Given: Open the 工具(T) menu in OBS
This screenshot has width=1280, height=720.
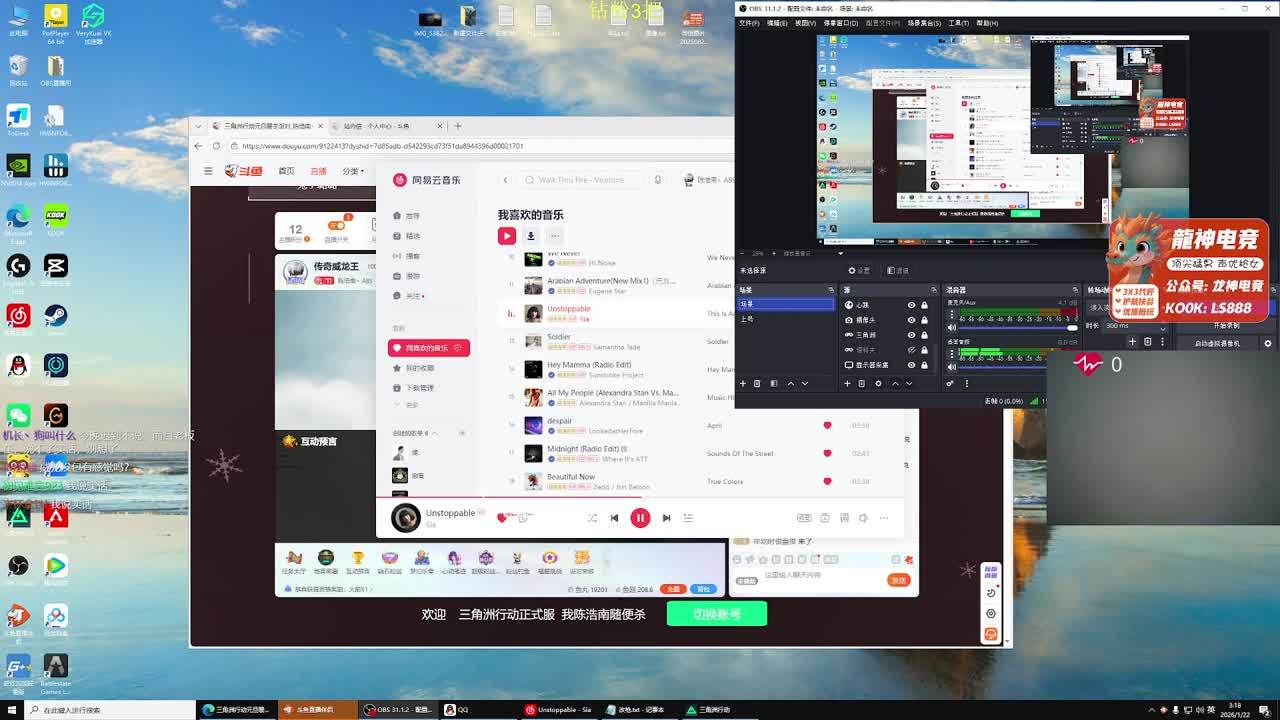Looking at the screenshot, I should [x=957, y=23].
